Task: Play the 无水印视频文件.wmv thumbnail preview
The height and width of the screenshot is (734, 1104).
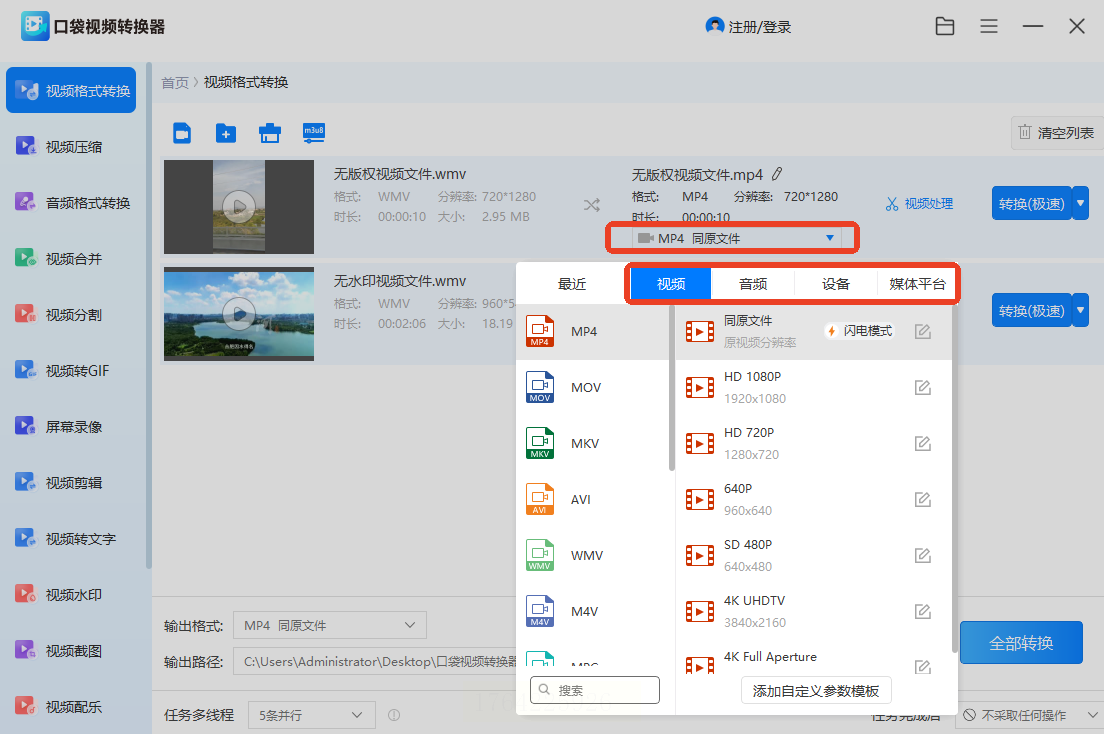Action: (x=238, y=314)
